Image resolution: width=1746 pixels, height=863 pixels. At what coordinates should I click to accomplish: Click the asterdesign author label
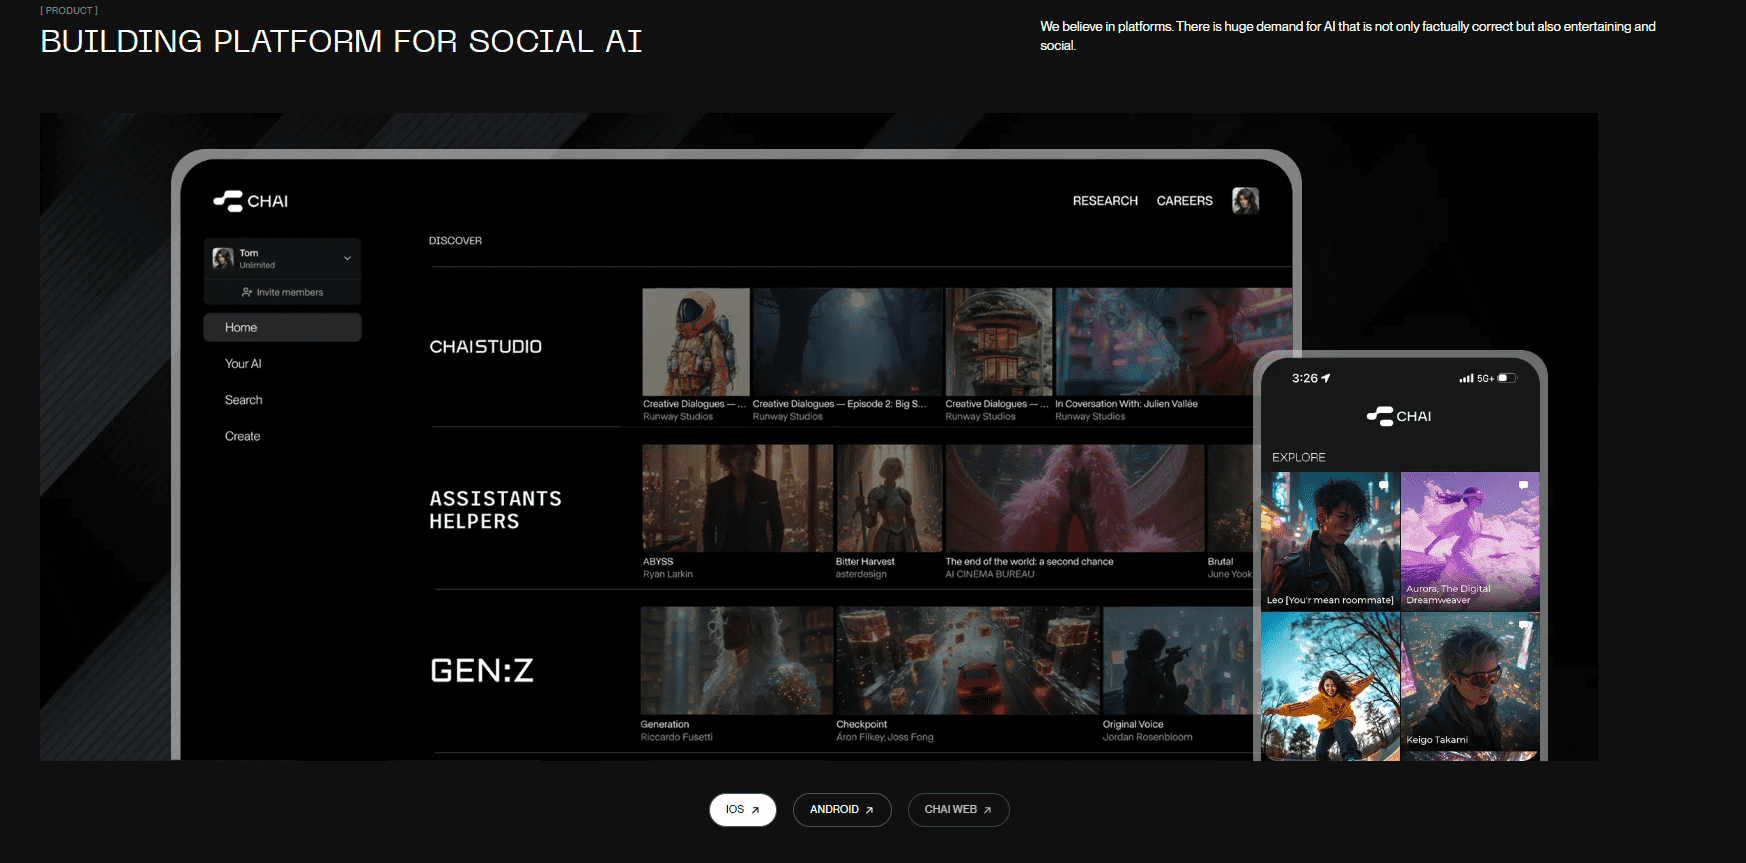pos(861,575)
